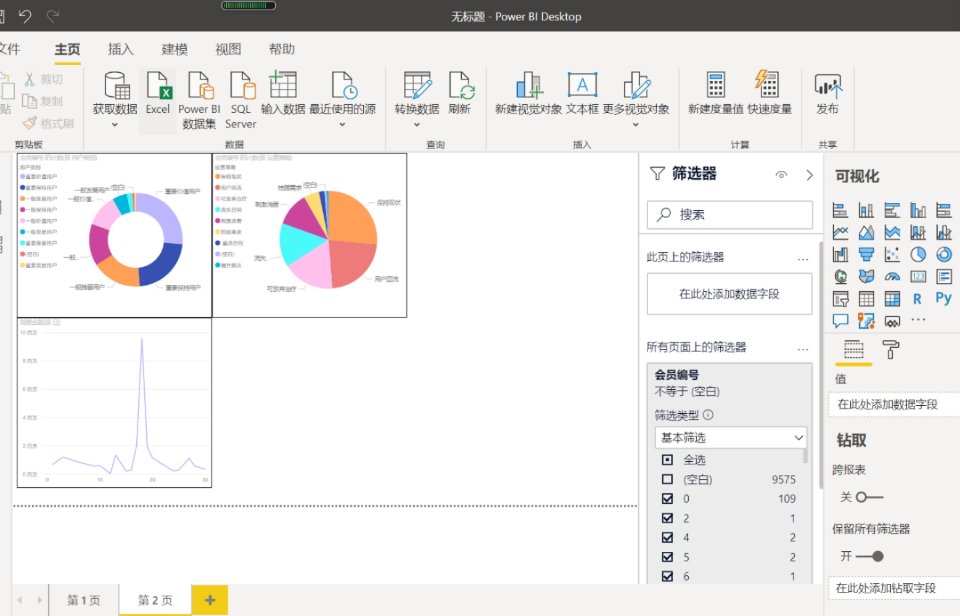
Task: Expand the 获取数据 dropdown arrow
Action: [x=114, y=125]
